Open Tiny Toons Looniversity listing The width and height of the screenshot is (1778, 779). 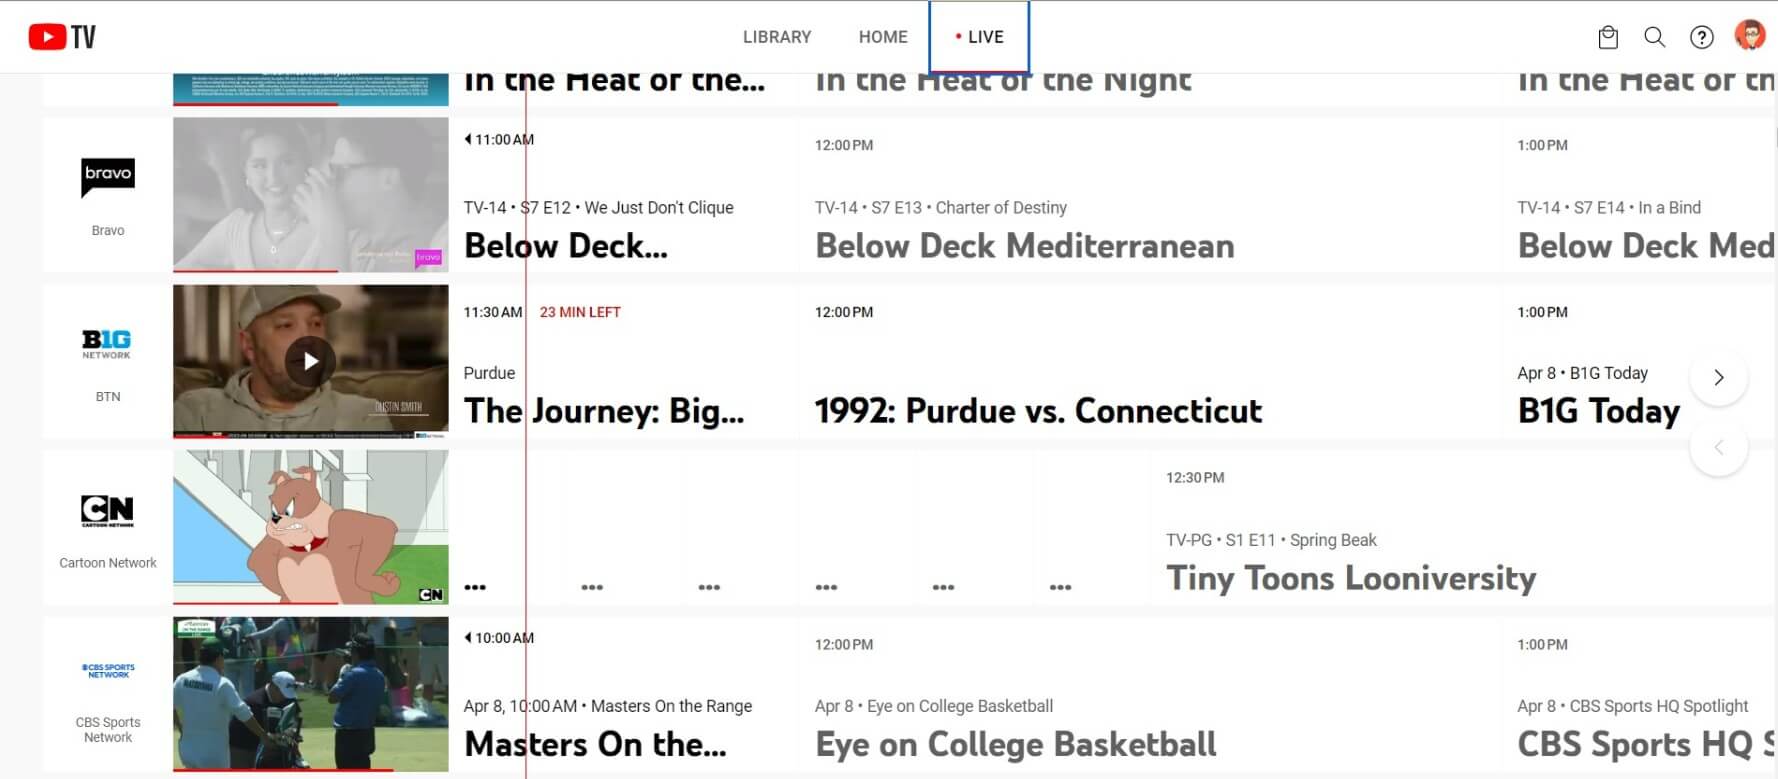tap(1350, 577)
